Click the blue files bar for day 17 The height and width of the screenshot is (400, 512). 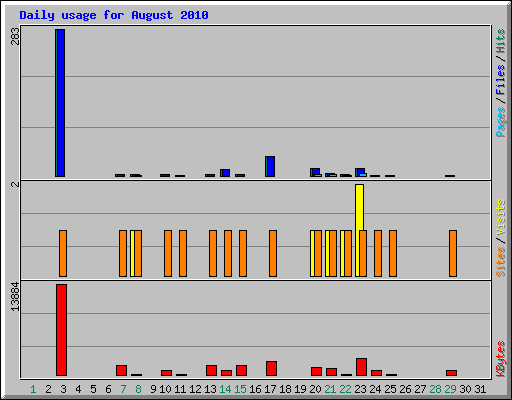[271, 166]
